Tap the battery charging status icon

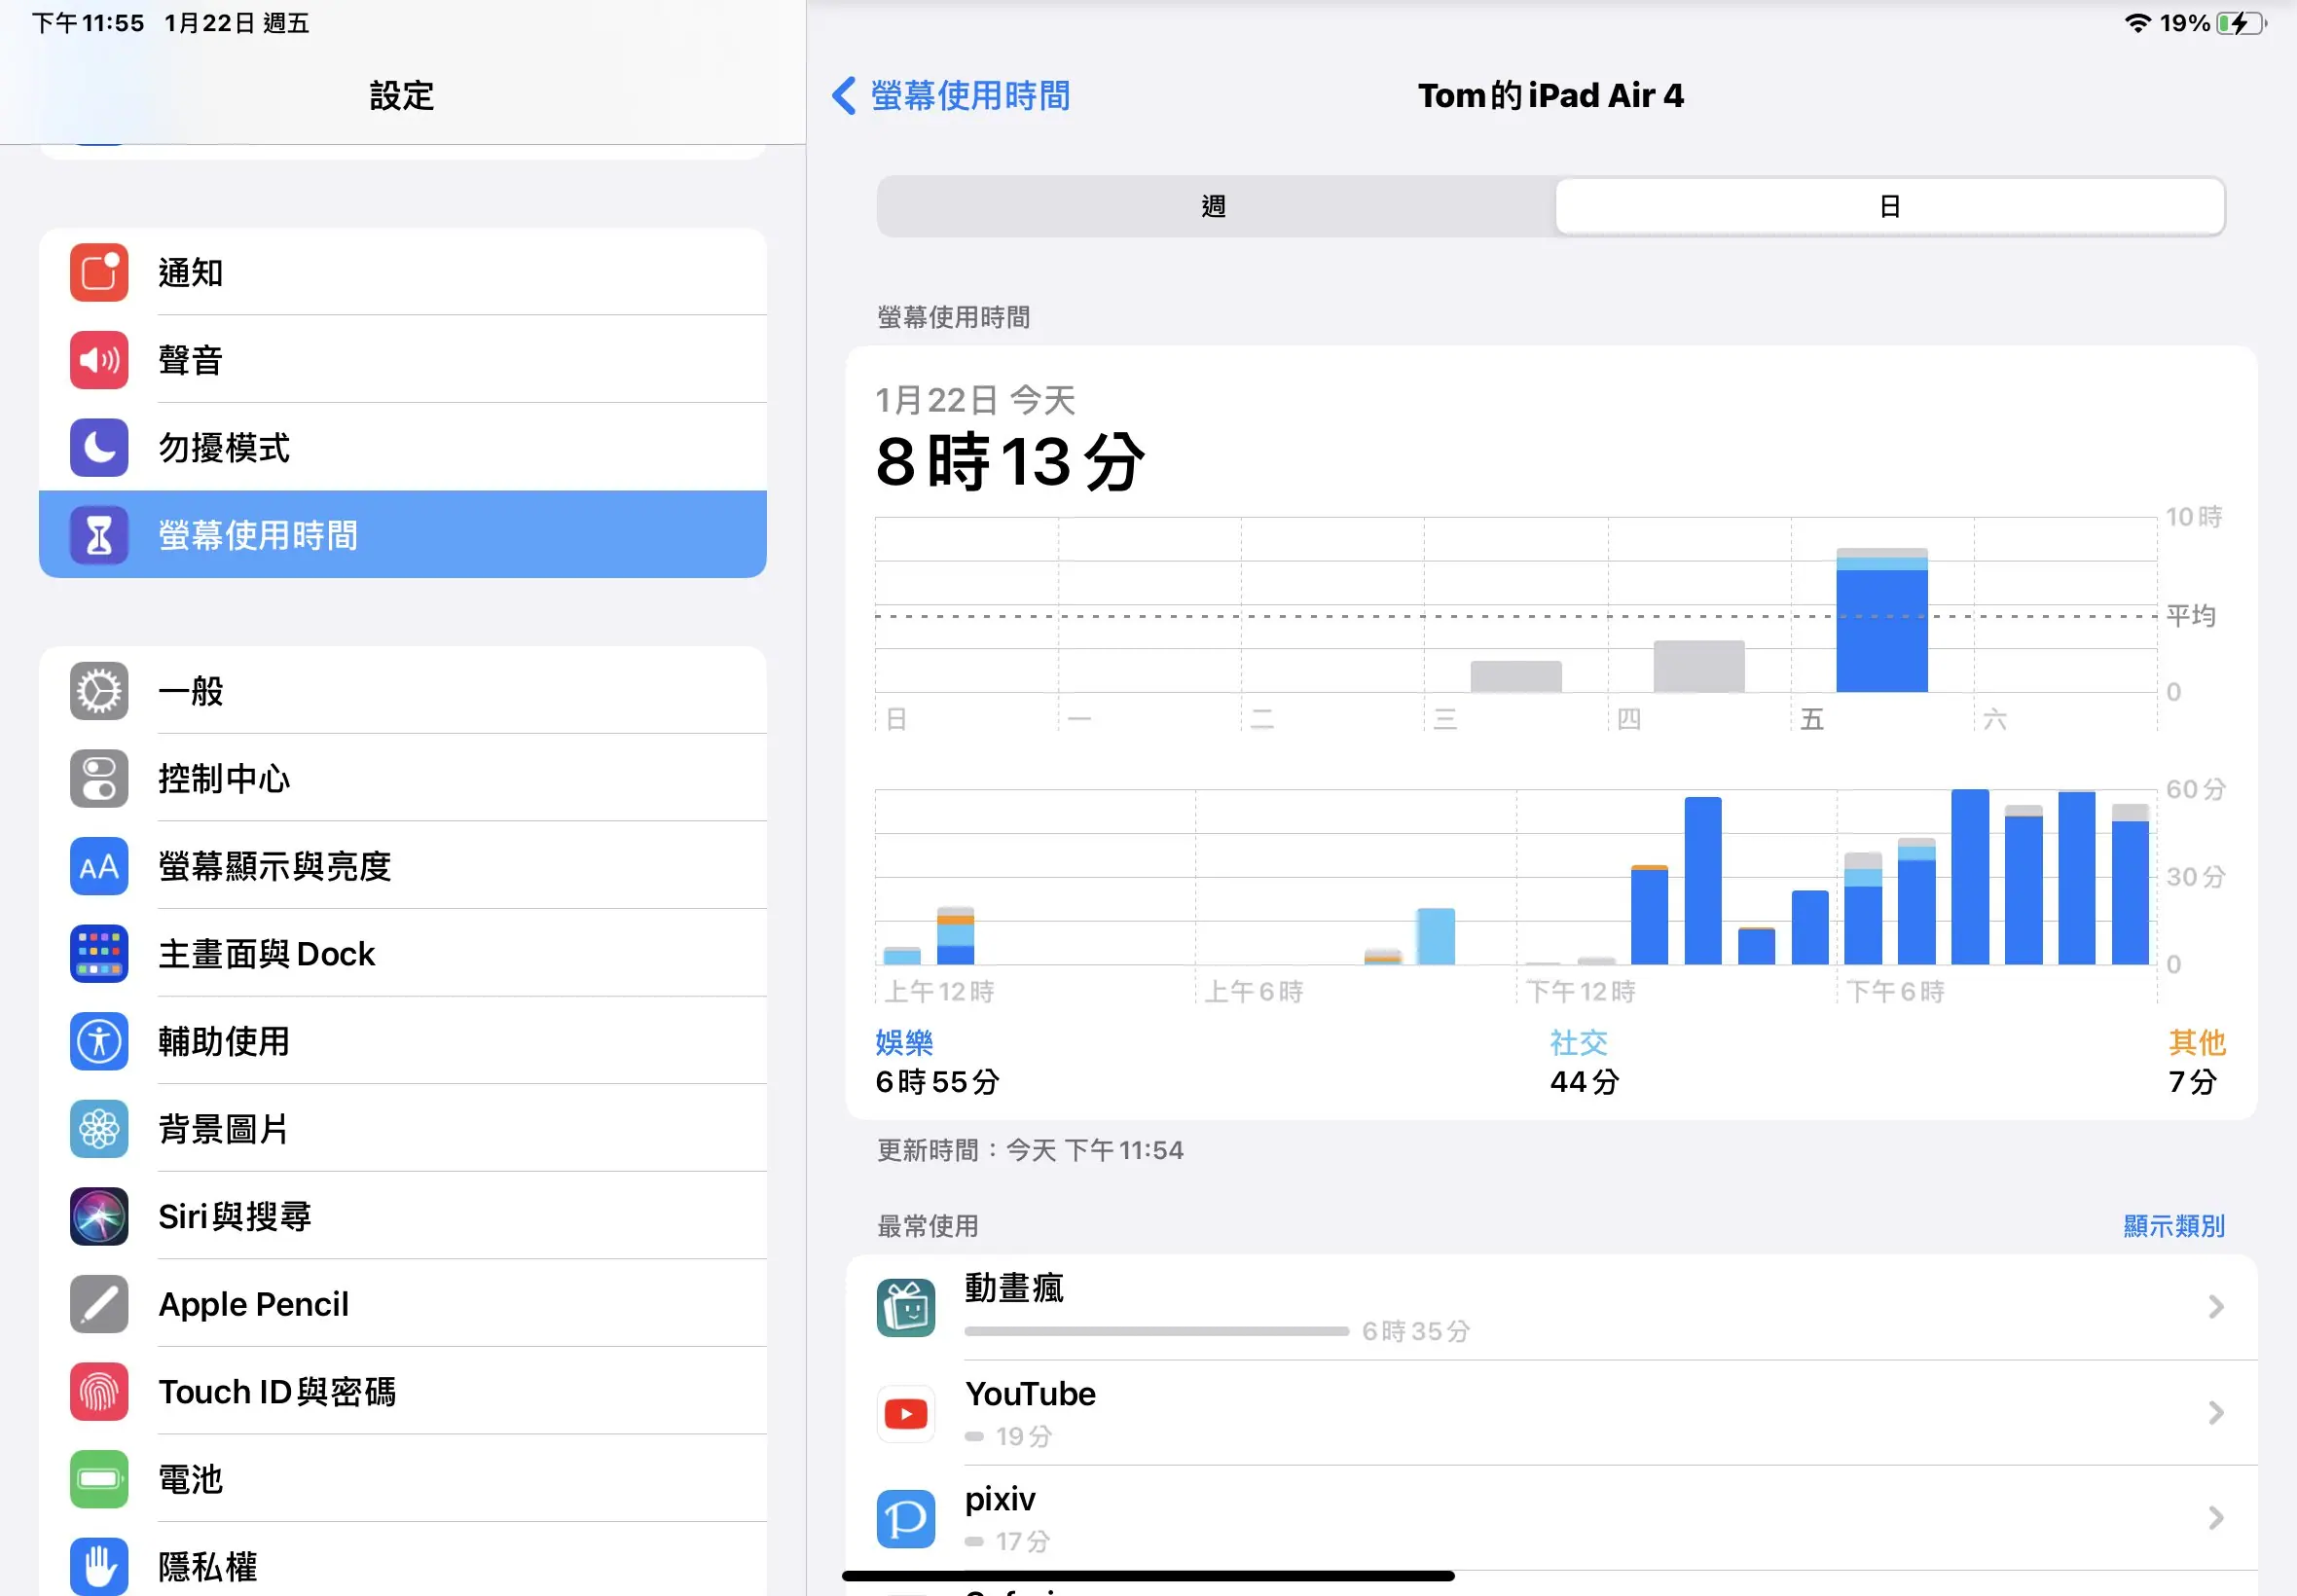(2242, 23)
